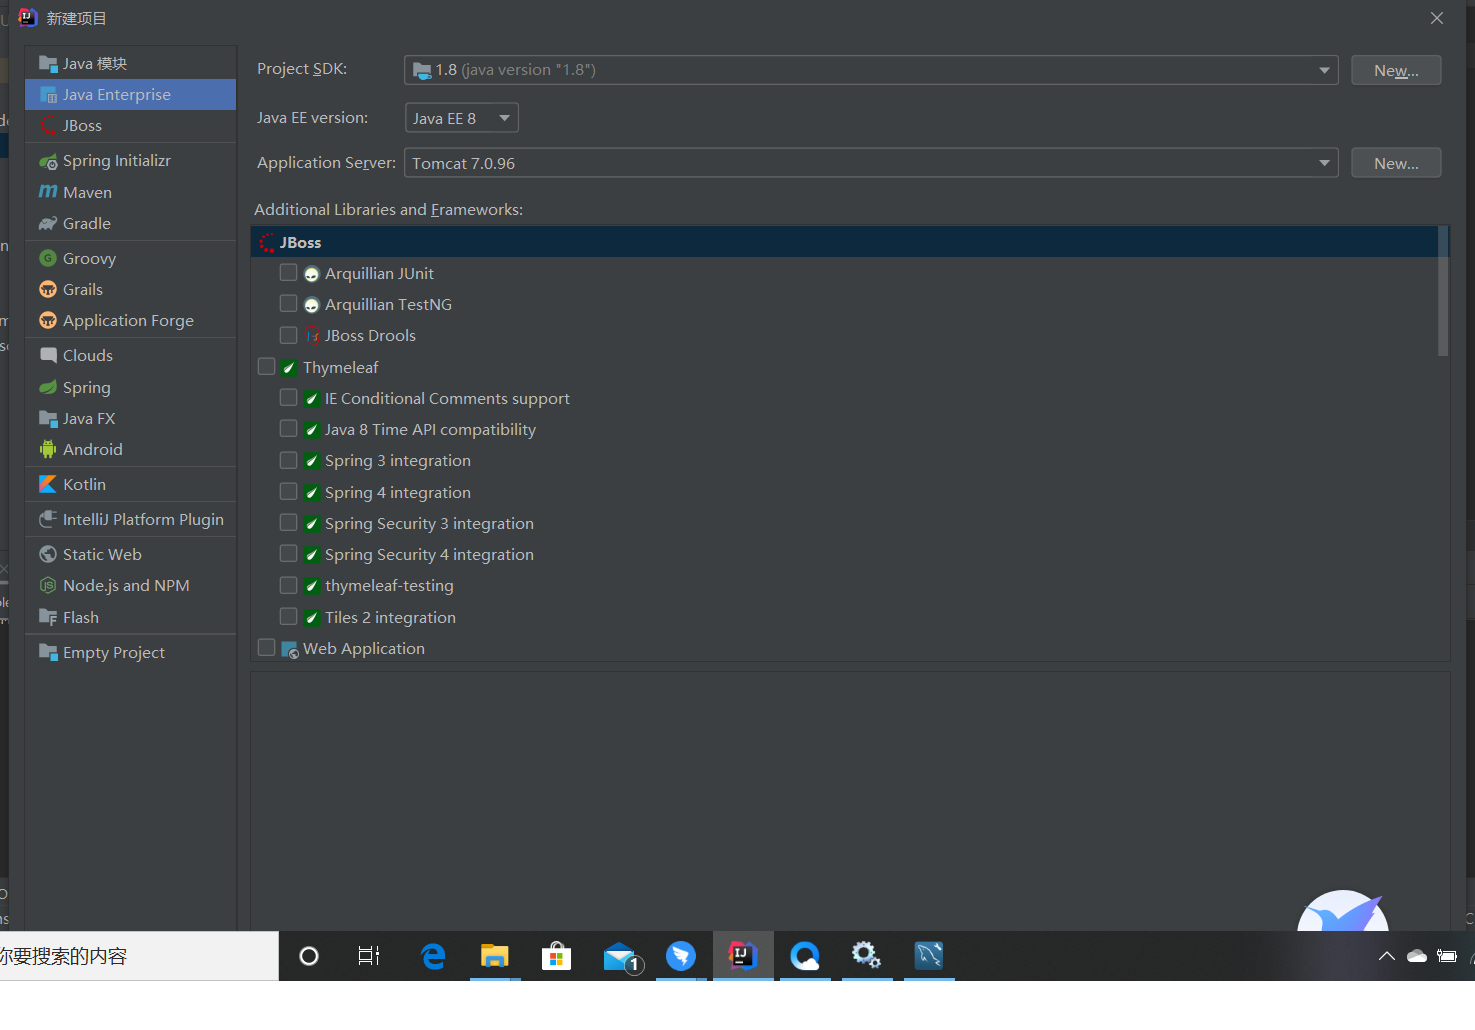
Task: Check IE Conditional Comments support checkbox
Action: tap(289, 398)
